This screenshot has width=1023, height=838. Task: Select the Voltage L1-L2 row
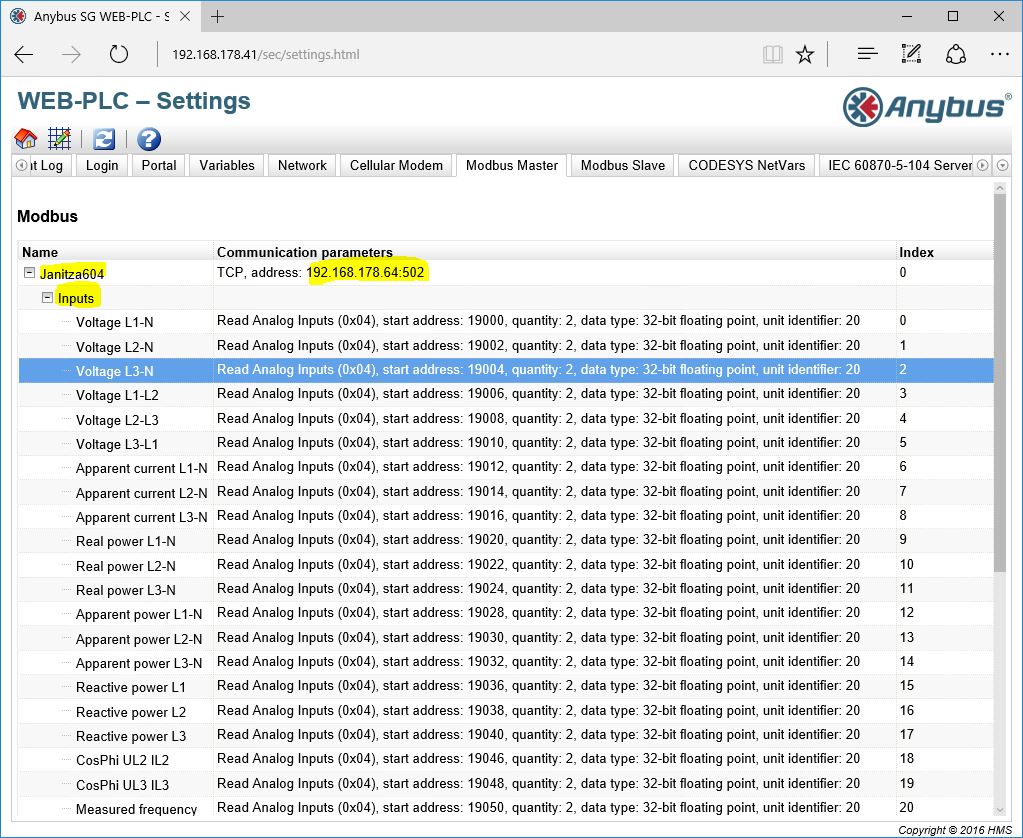click(x=506, y=394)
